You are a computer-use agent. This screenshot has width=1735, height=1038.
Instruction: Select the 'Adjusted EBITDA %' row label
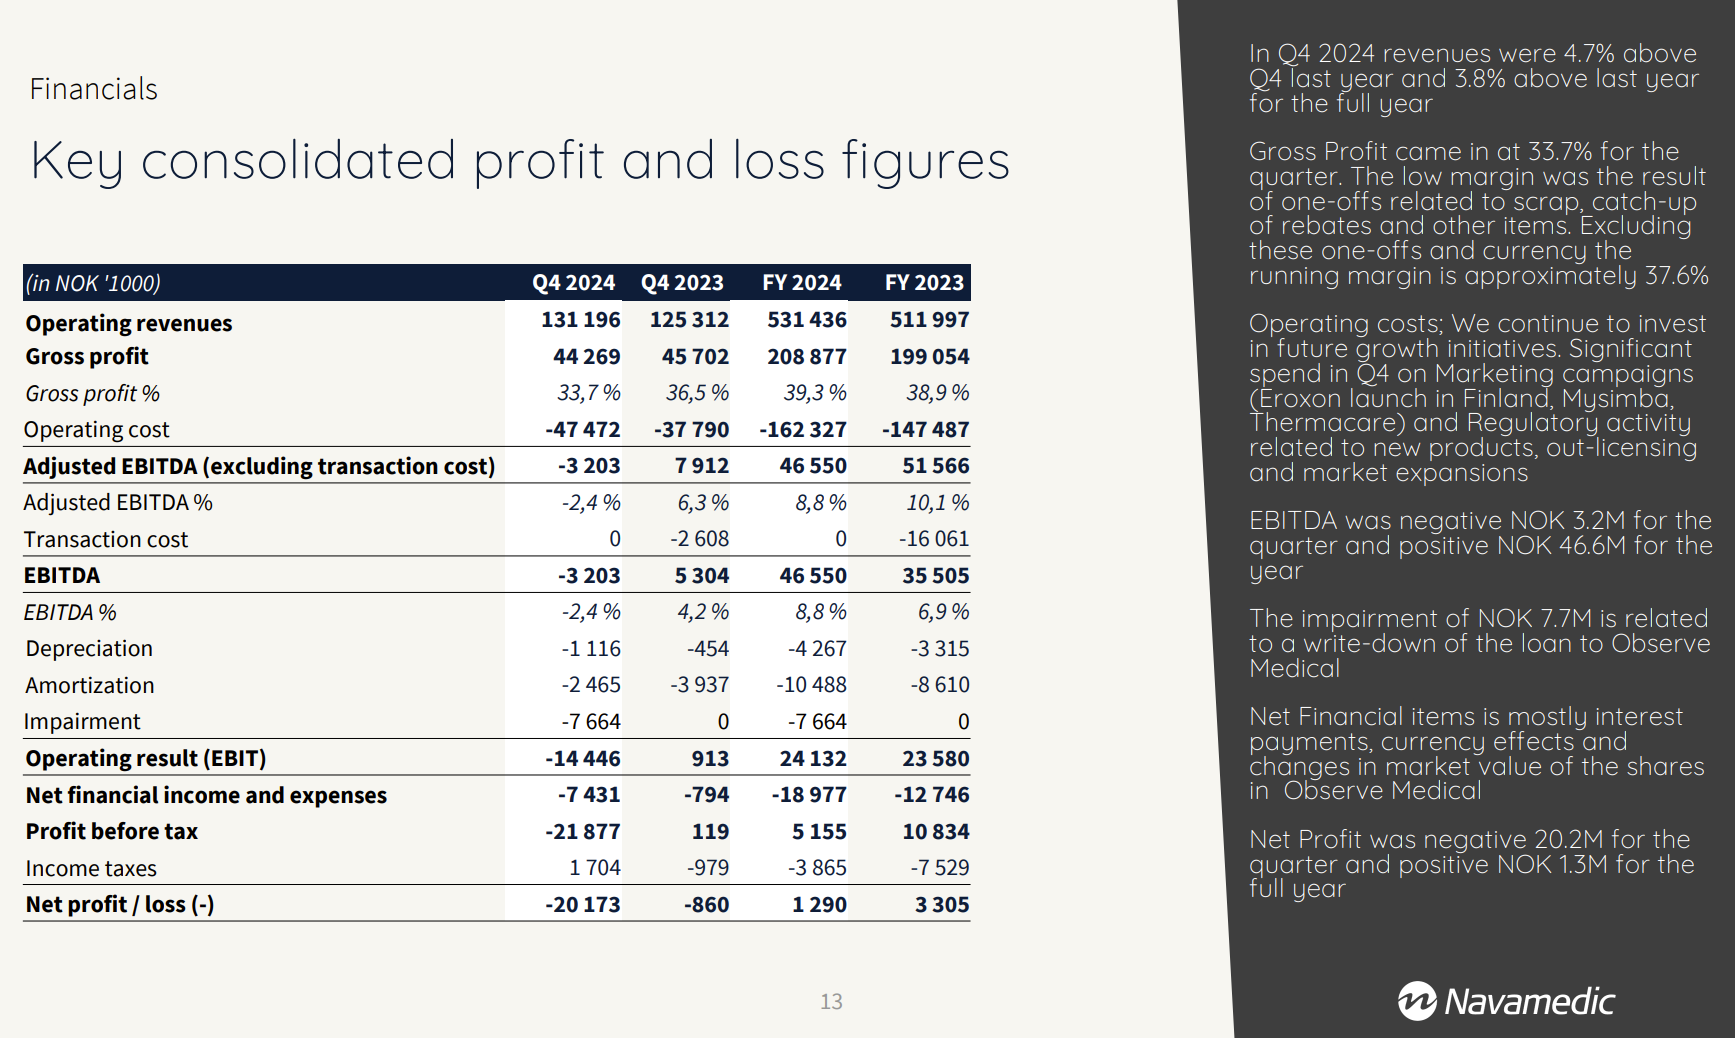(x=118, y=503)
